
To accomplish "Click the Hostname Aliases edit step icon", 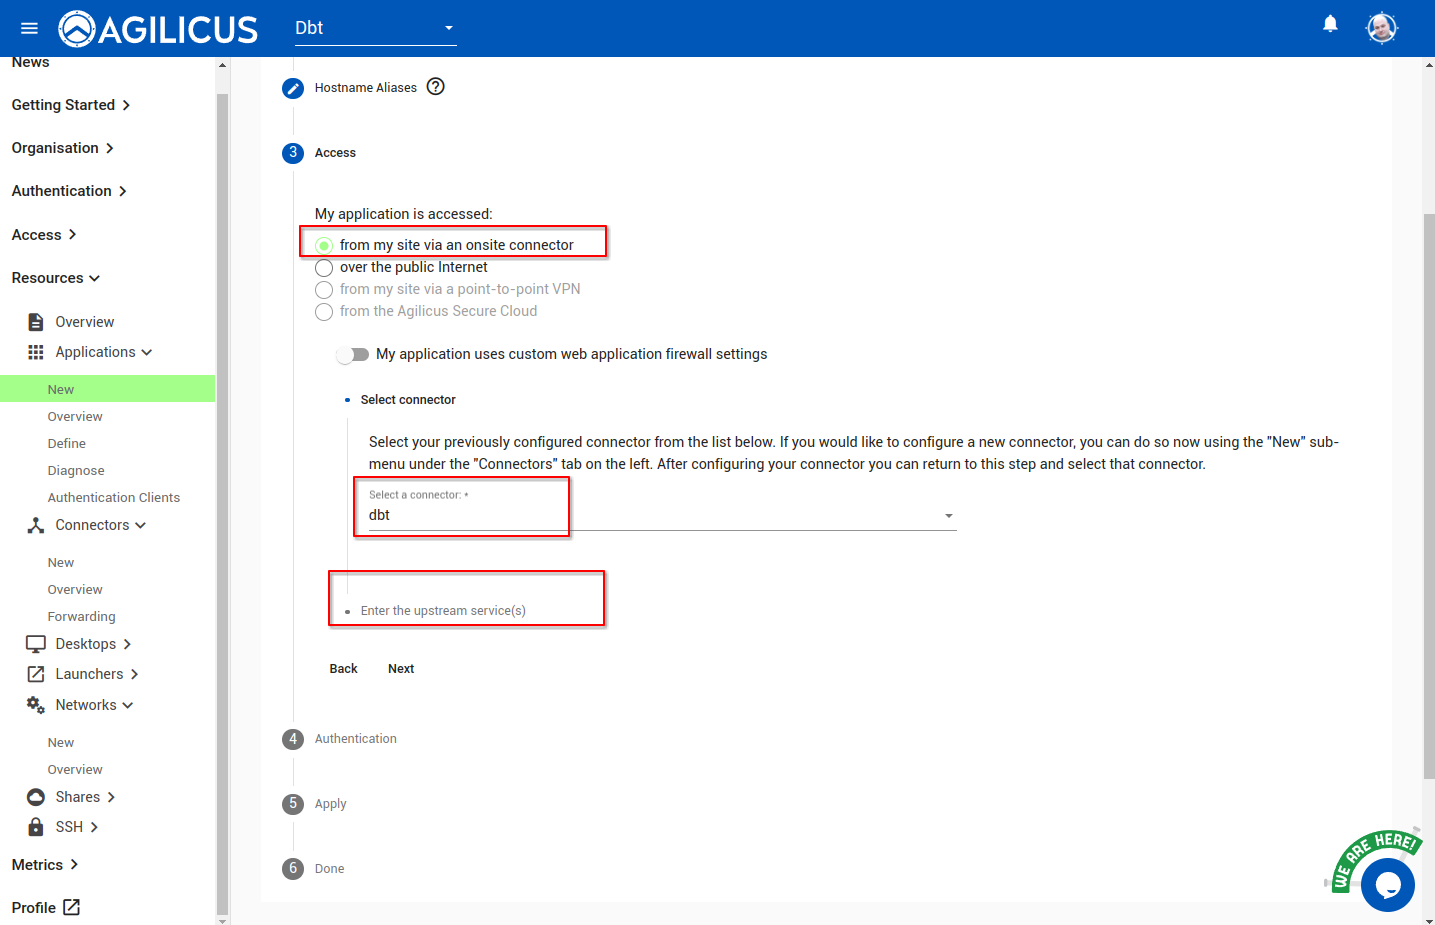I will pyautogui.click(x=293, y=88).
